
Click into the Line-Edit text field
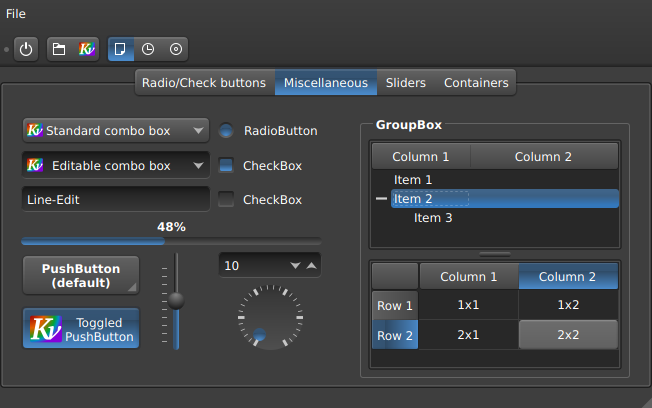coord(115,199)
